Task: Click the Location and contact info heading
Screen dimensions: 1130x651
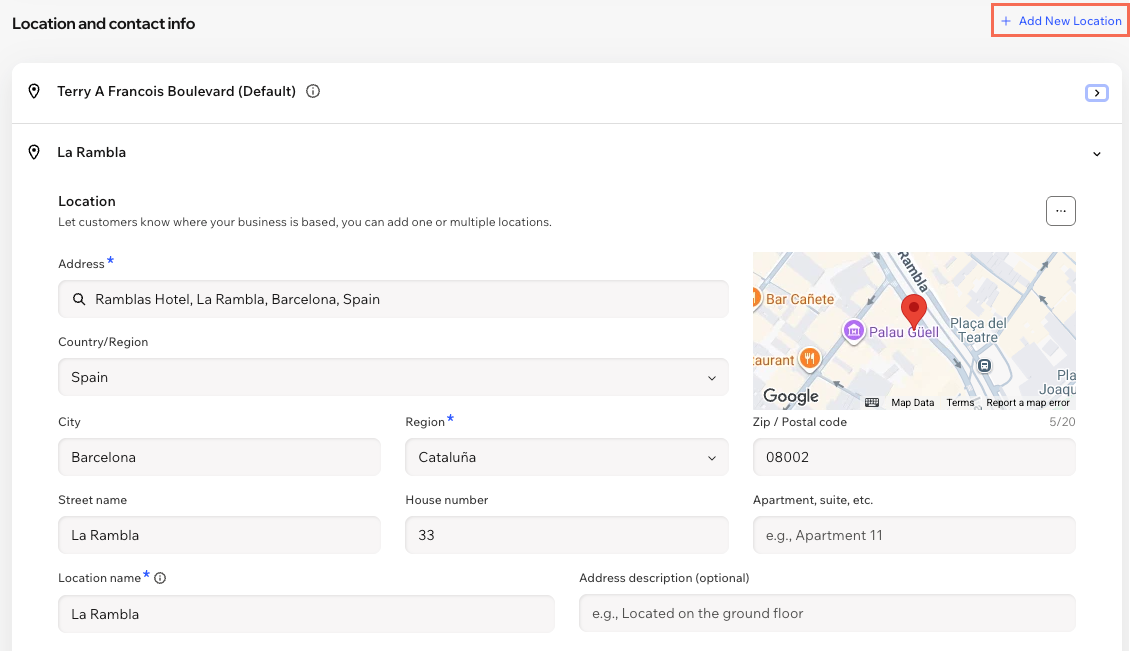Action: coord(104,24)
